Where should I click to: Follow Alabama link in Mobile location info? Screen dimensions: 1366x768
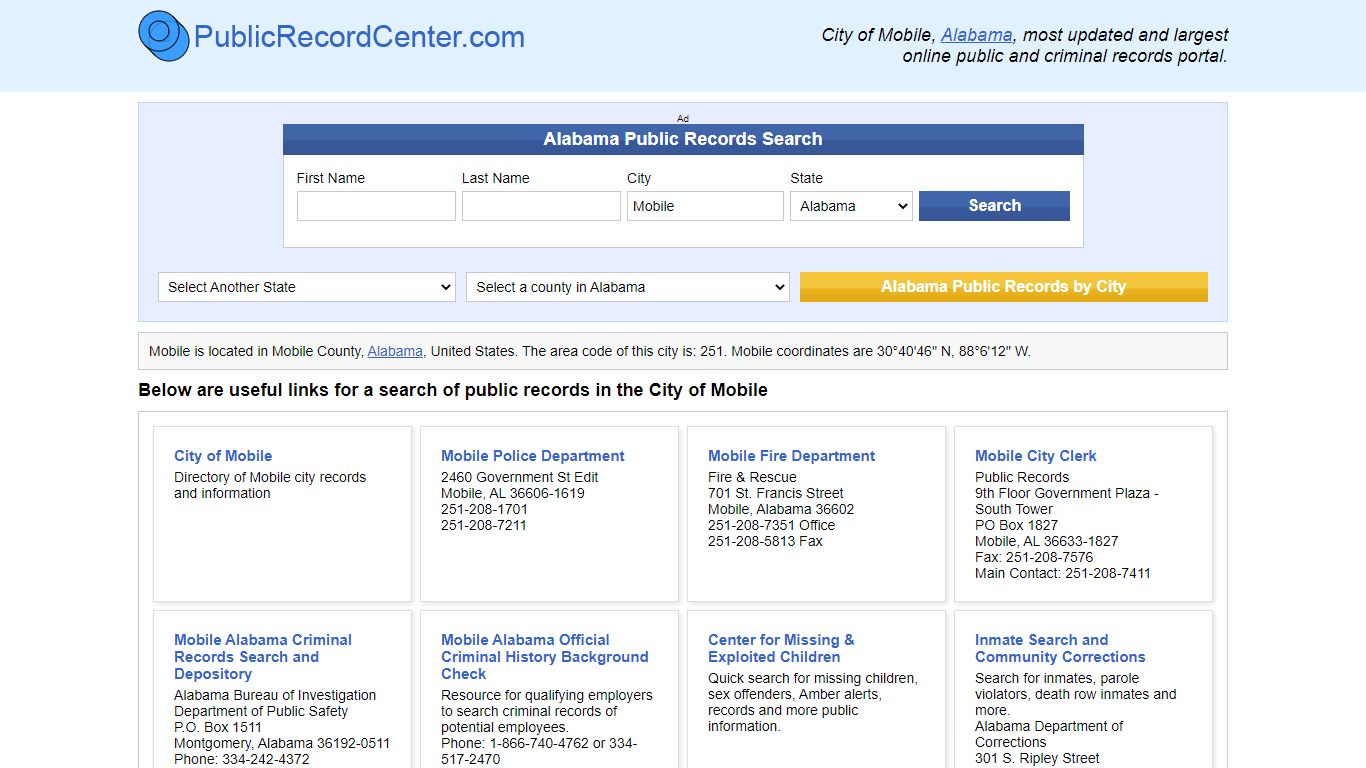click(395, 351)
